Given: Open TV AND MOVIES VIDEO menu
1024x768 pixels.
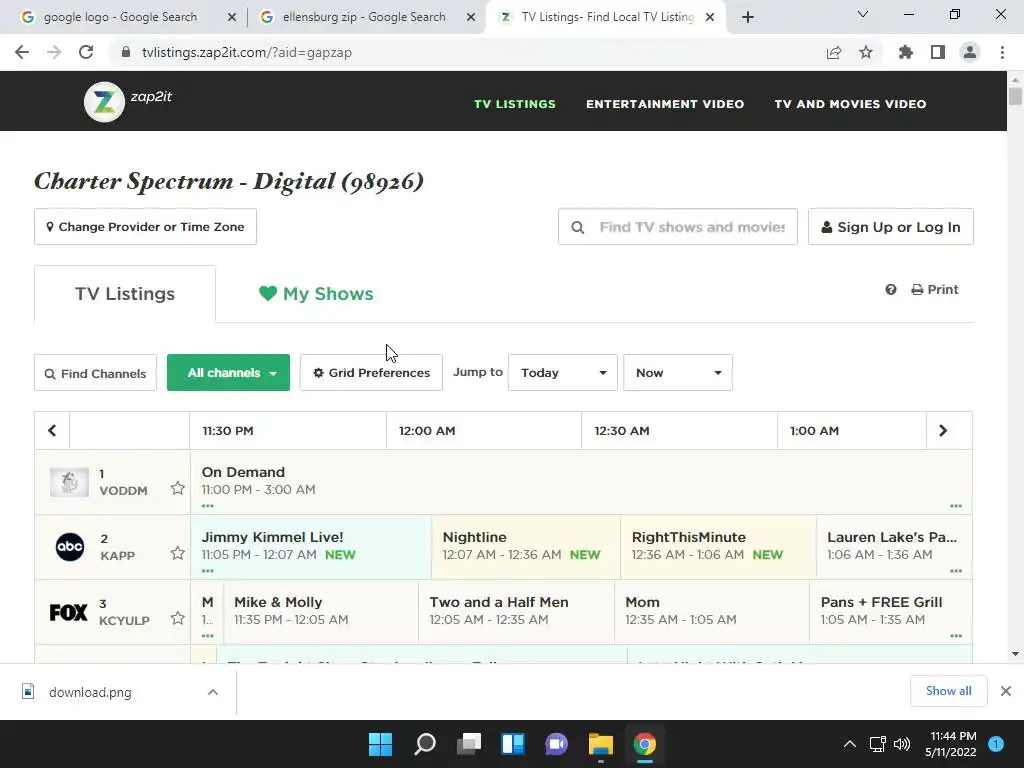Looking at the screenshot, I should coord(850,104).
